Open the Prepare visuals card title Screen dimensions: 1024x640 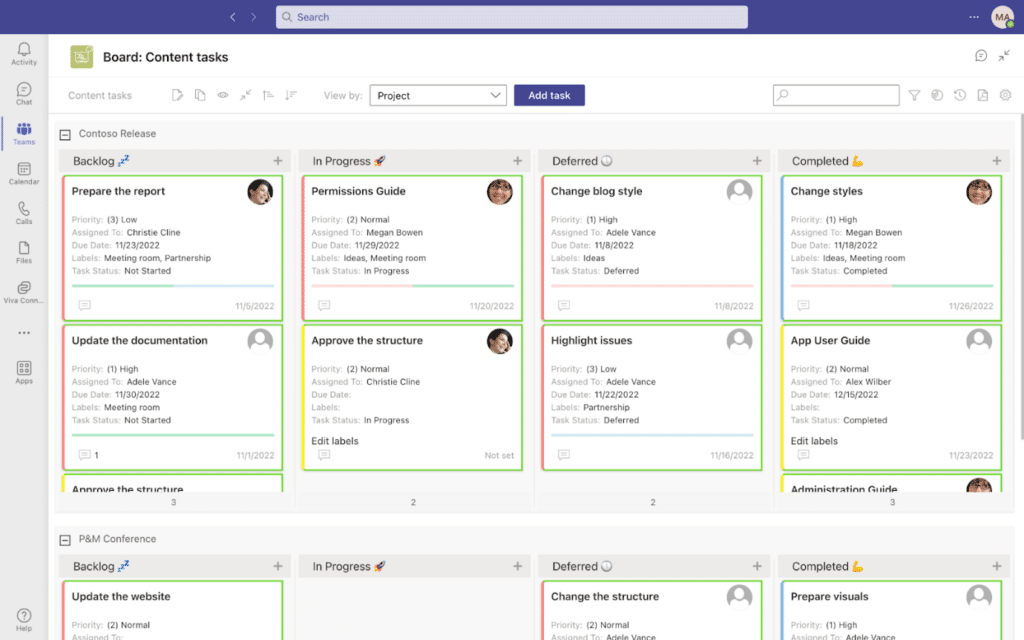click(x=829, y=596)
